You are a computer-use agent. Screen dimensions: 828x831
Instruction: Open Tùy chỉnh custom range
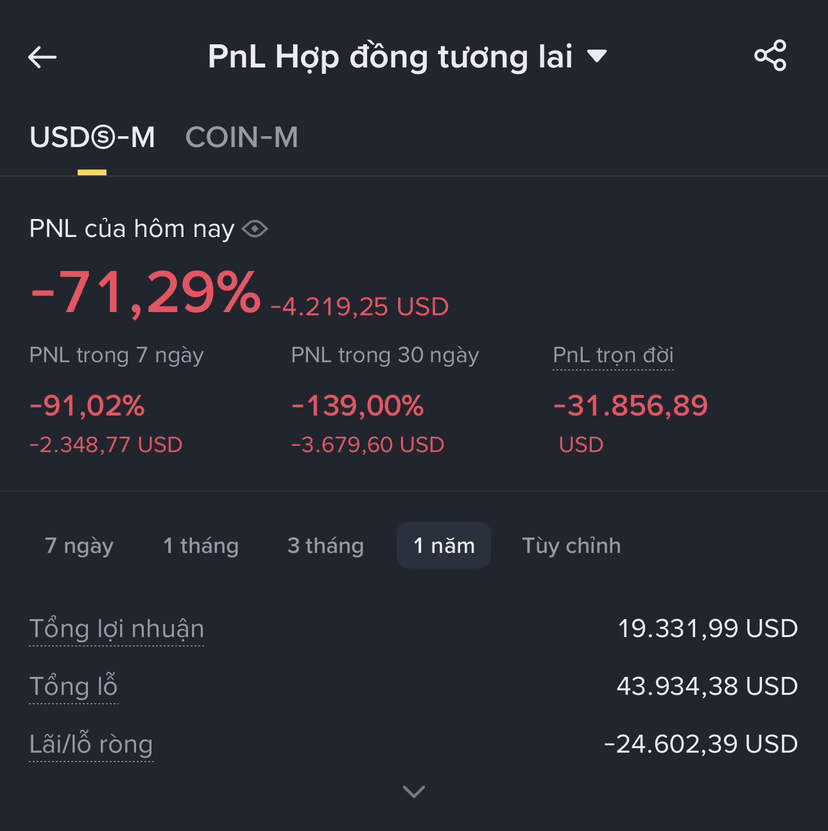pos(571,546)
